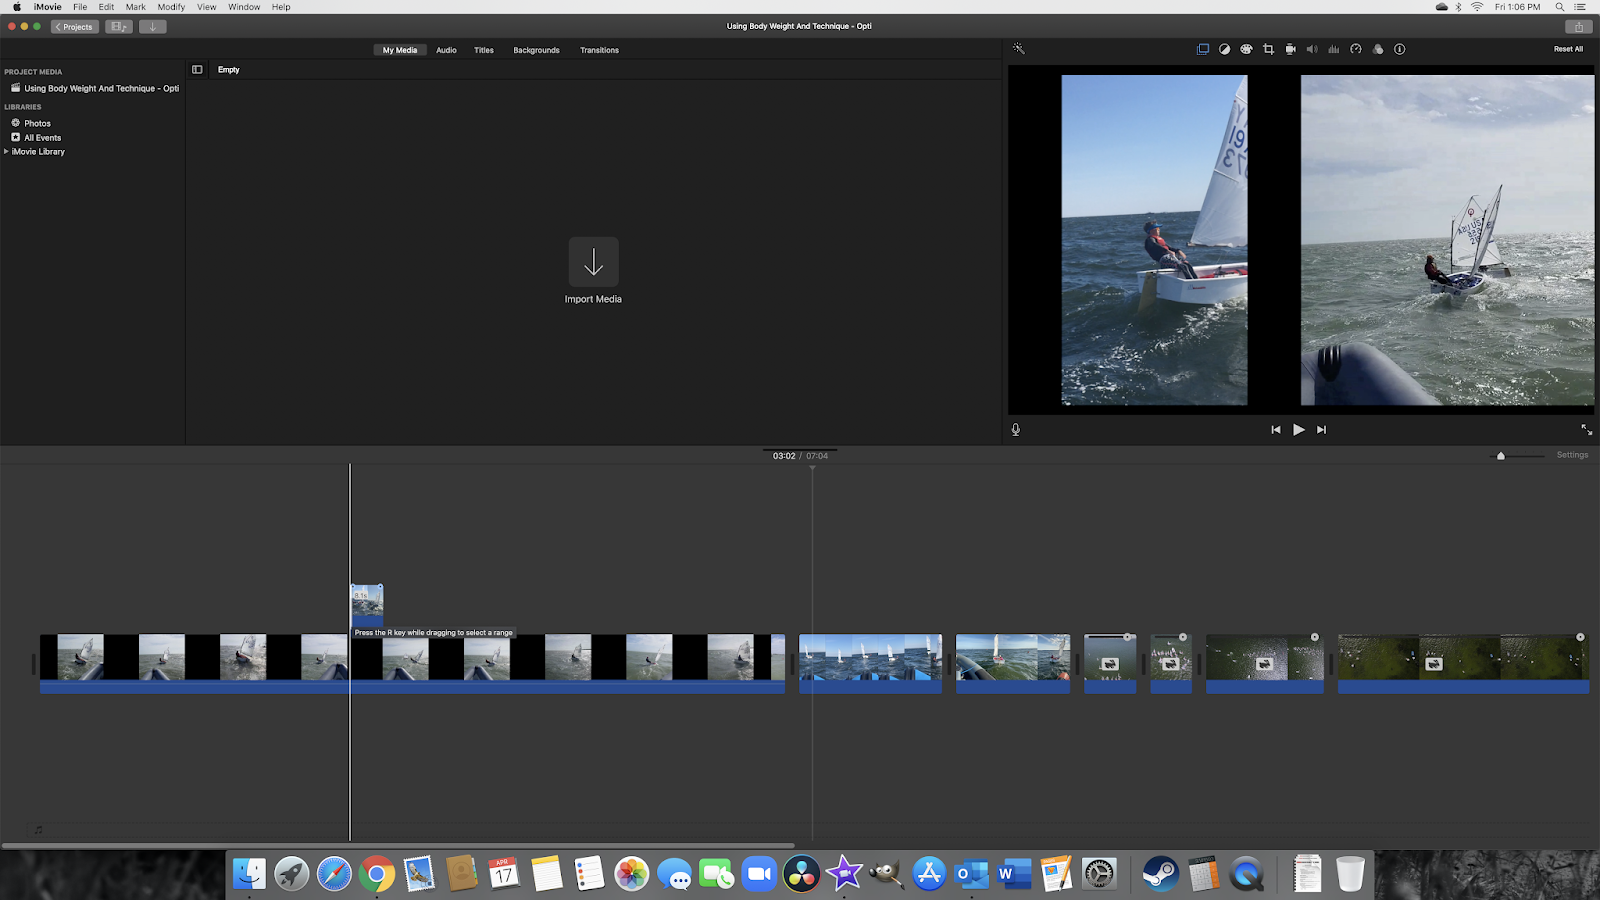The image size is (1600, 900).
Task: Adjust the timeline zoom slider near Settings
Action: click(1500, 455)
